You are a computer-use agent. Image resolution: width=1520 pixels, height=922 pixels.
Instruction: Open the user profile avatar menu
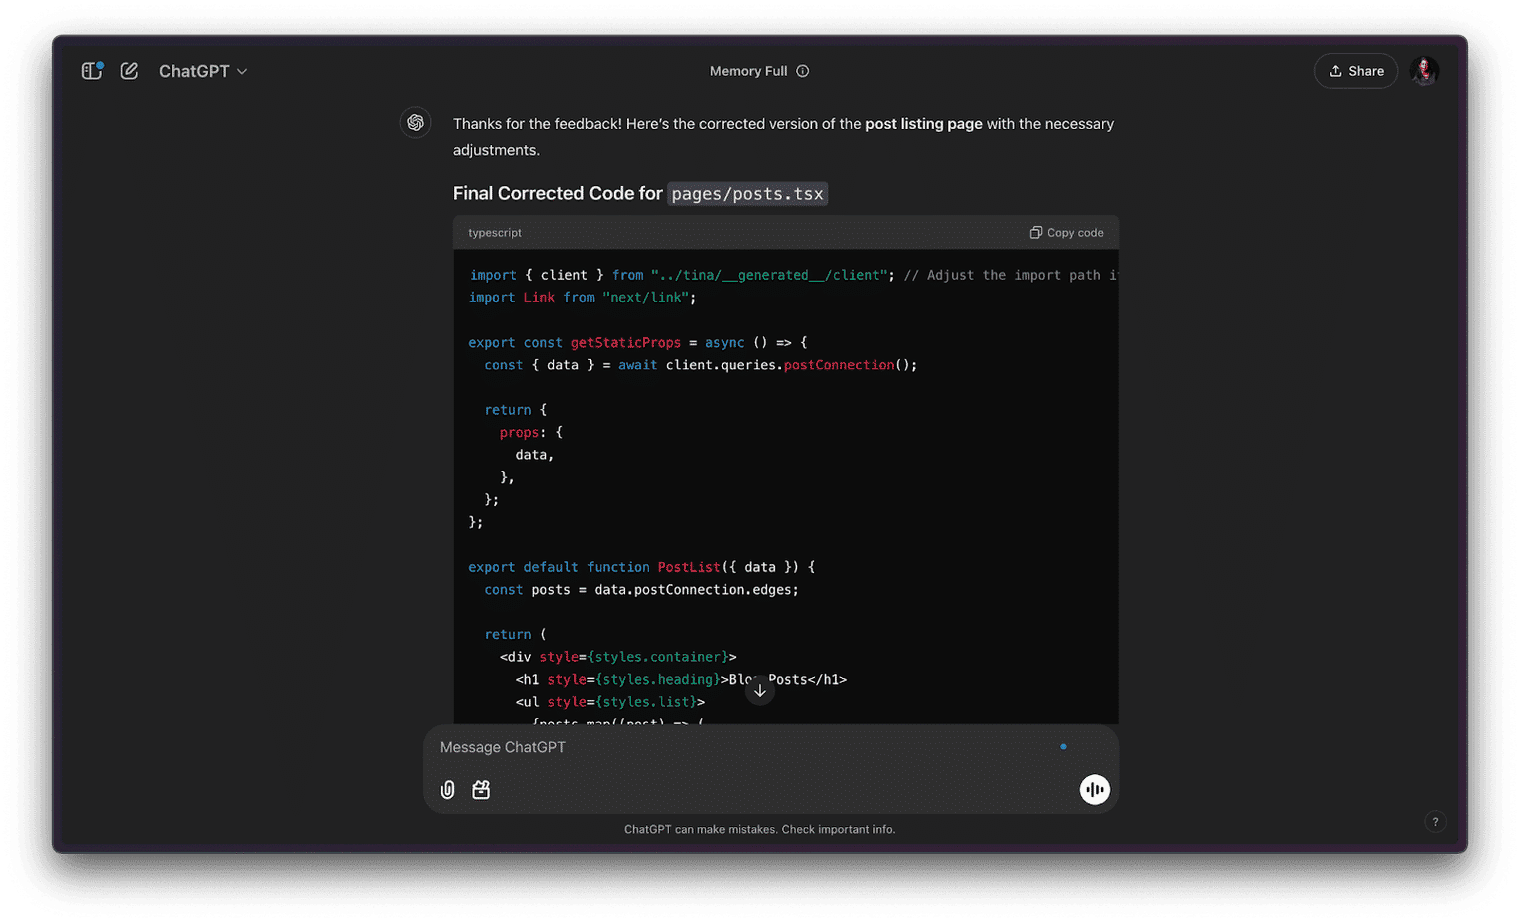(1424, 71)
